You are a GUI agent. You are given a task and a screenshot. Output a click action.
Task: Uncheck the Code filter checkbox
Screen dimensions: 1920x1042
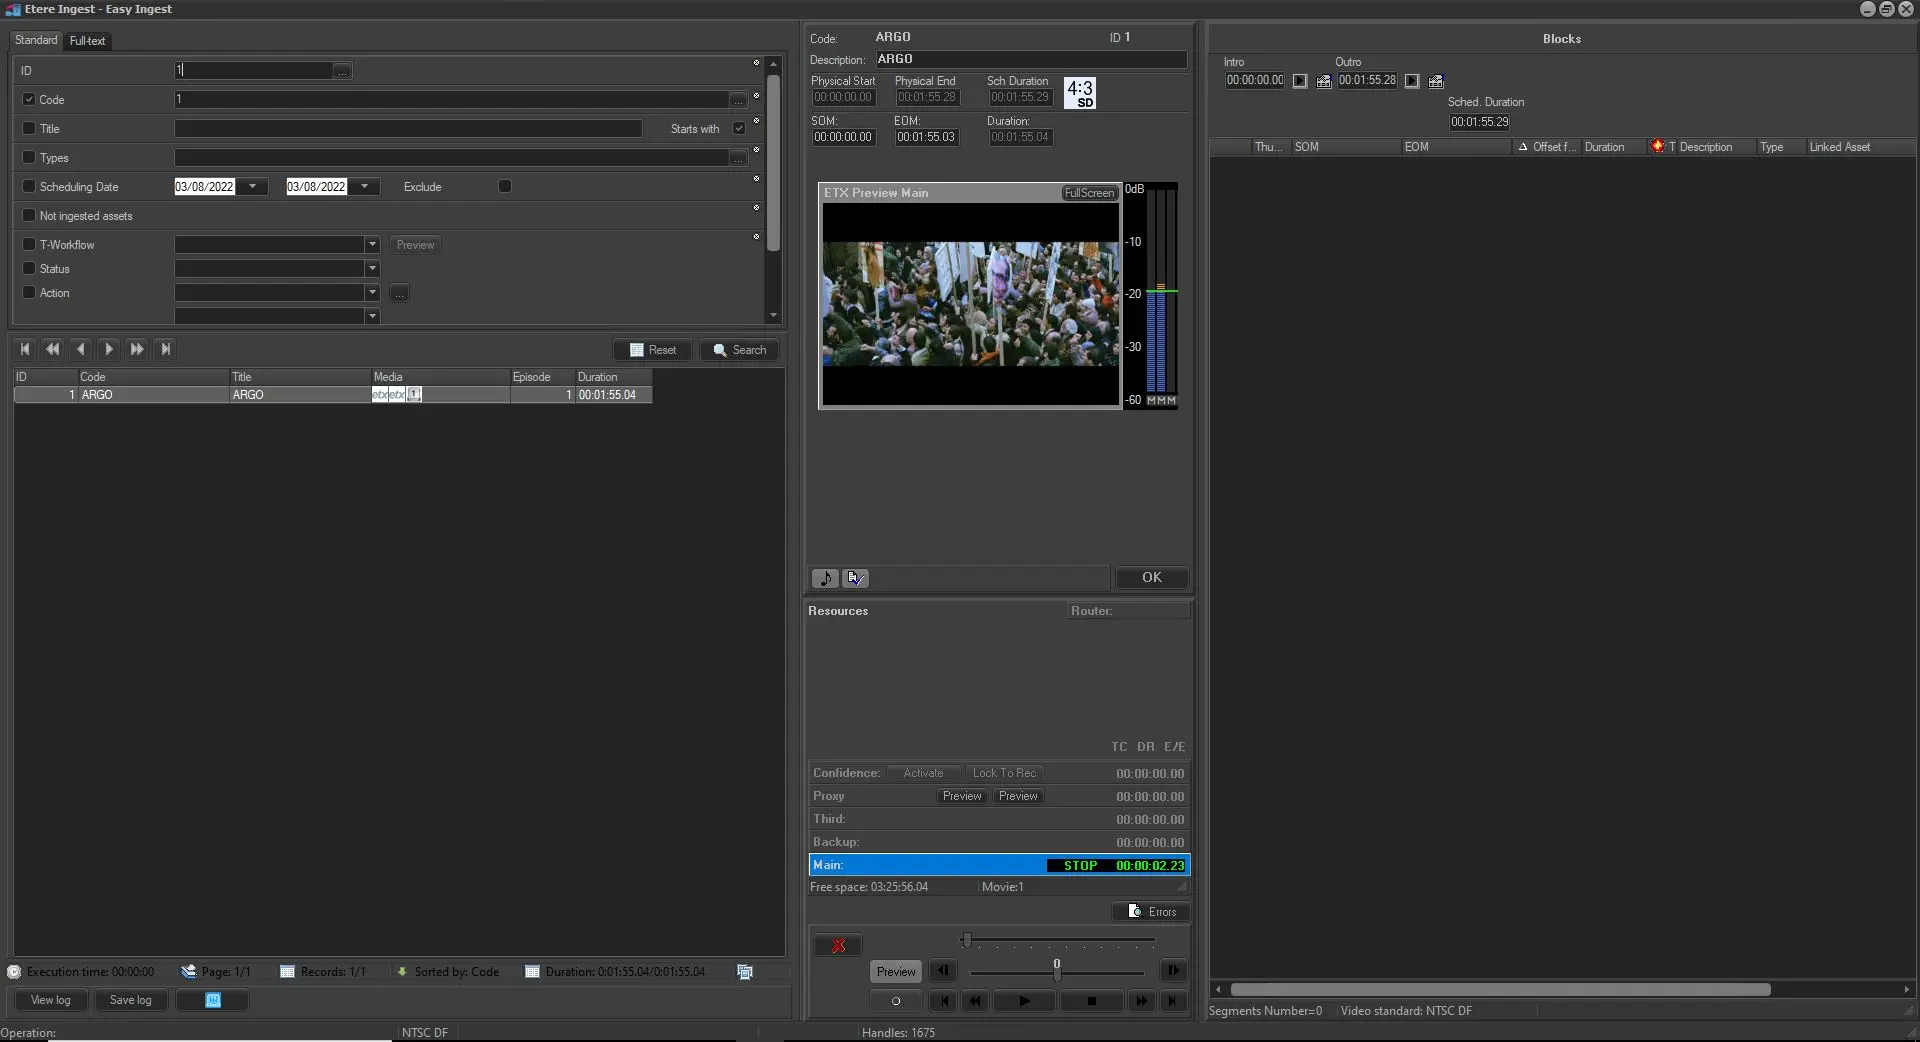[x=29, y=100]
